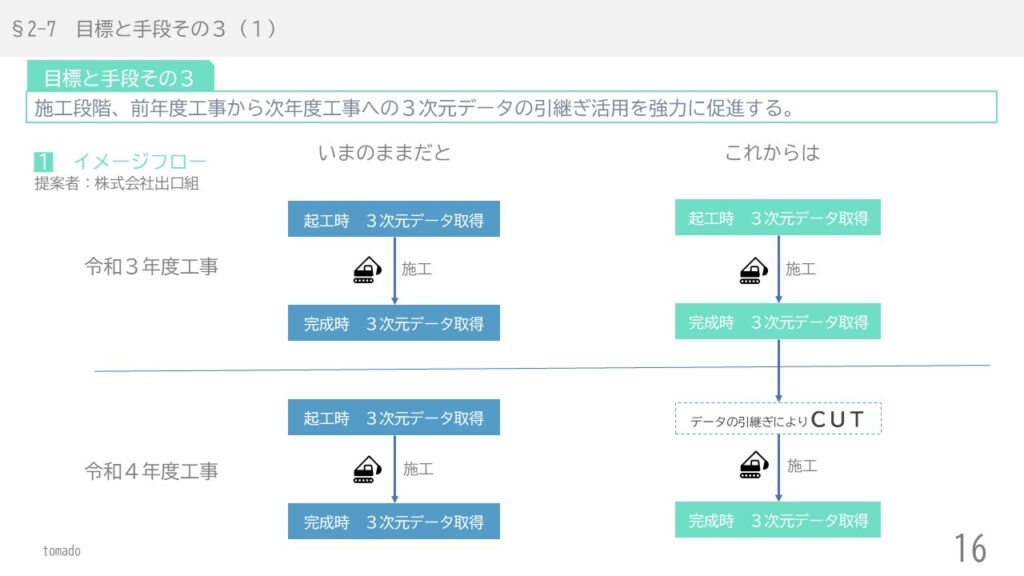Click the excavator icon in the blue 令和４年度 flow
Viewport: 1024px width, 576px height.
tap(368, 469)
